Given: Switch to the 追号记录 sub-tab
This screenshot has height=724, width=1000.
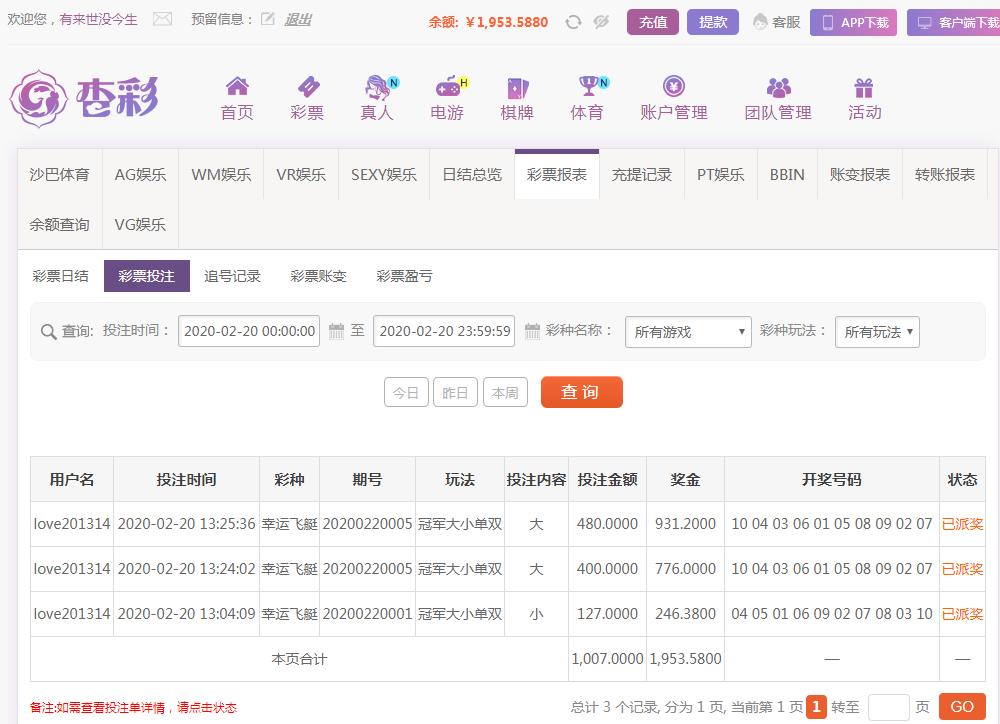Looking at the screenshot, I should pyautogui.click(x=232, y=276).
